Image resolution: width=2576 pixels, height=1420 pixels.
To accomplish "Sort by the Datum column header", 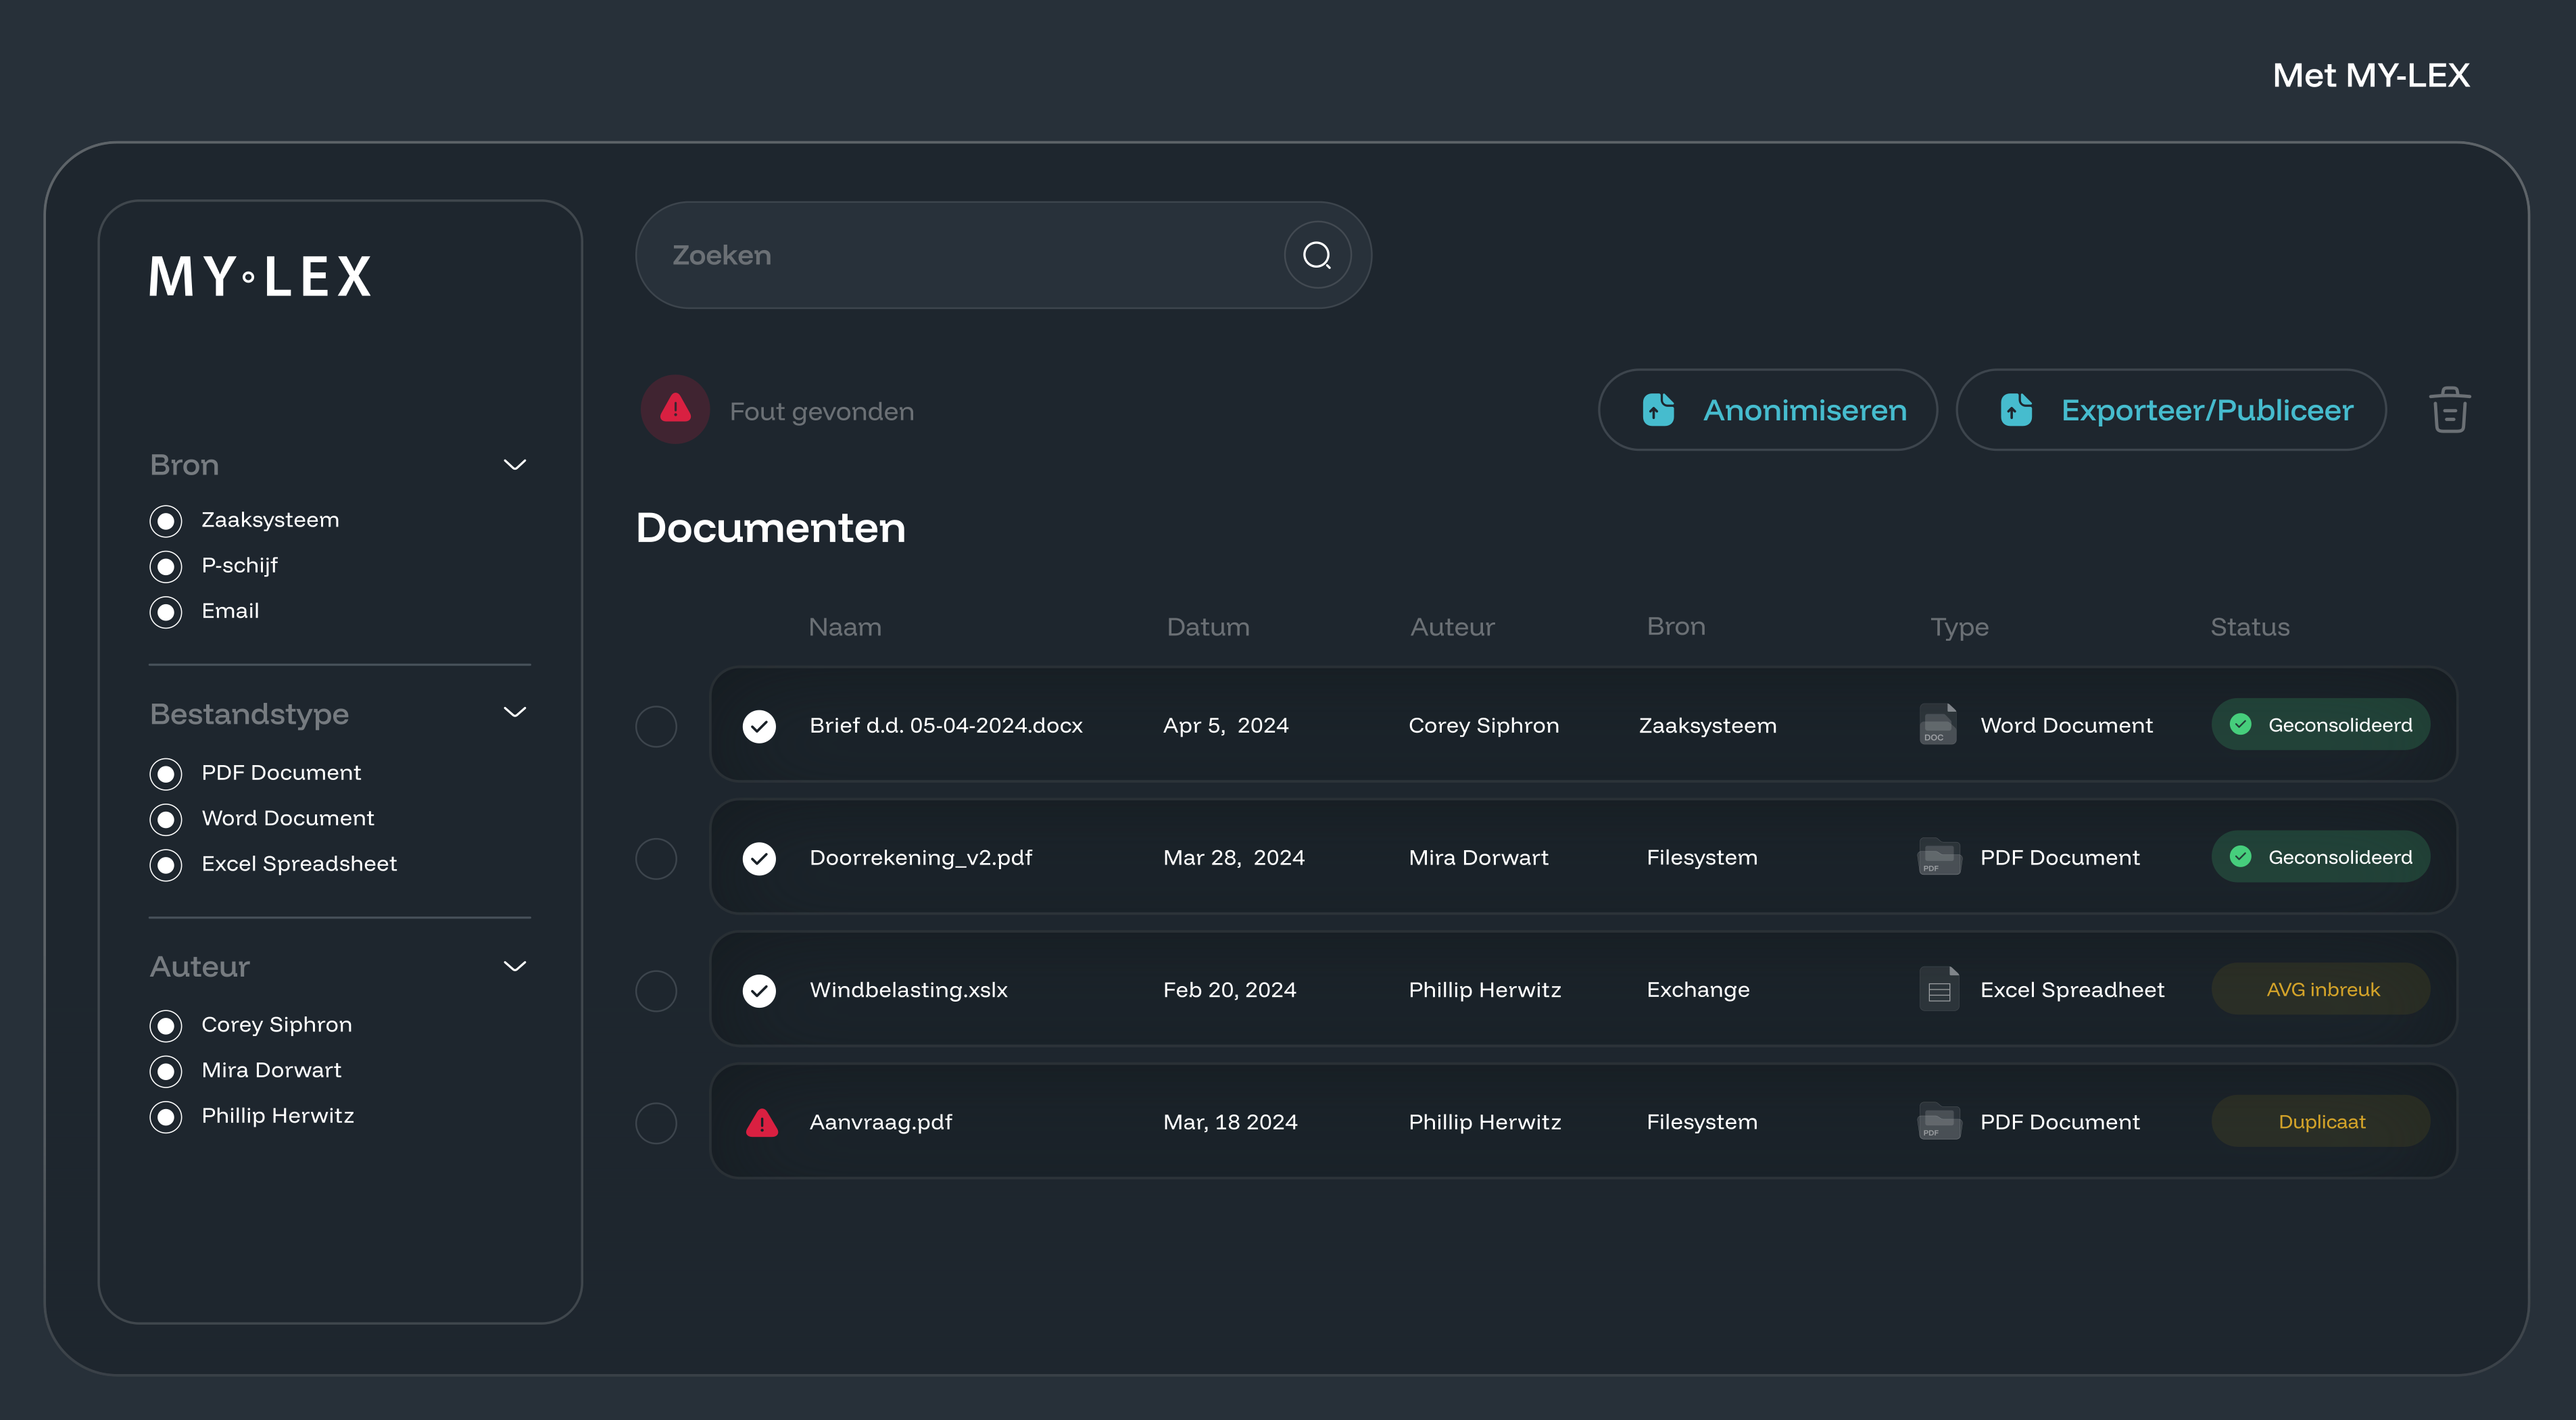I will 1207,627.
